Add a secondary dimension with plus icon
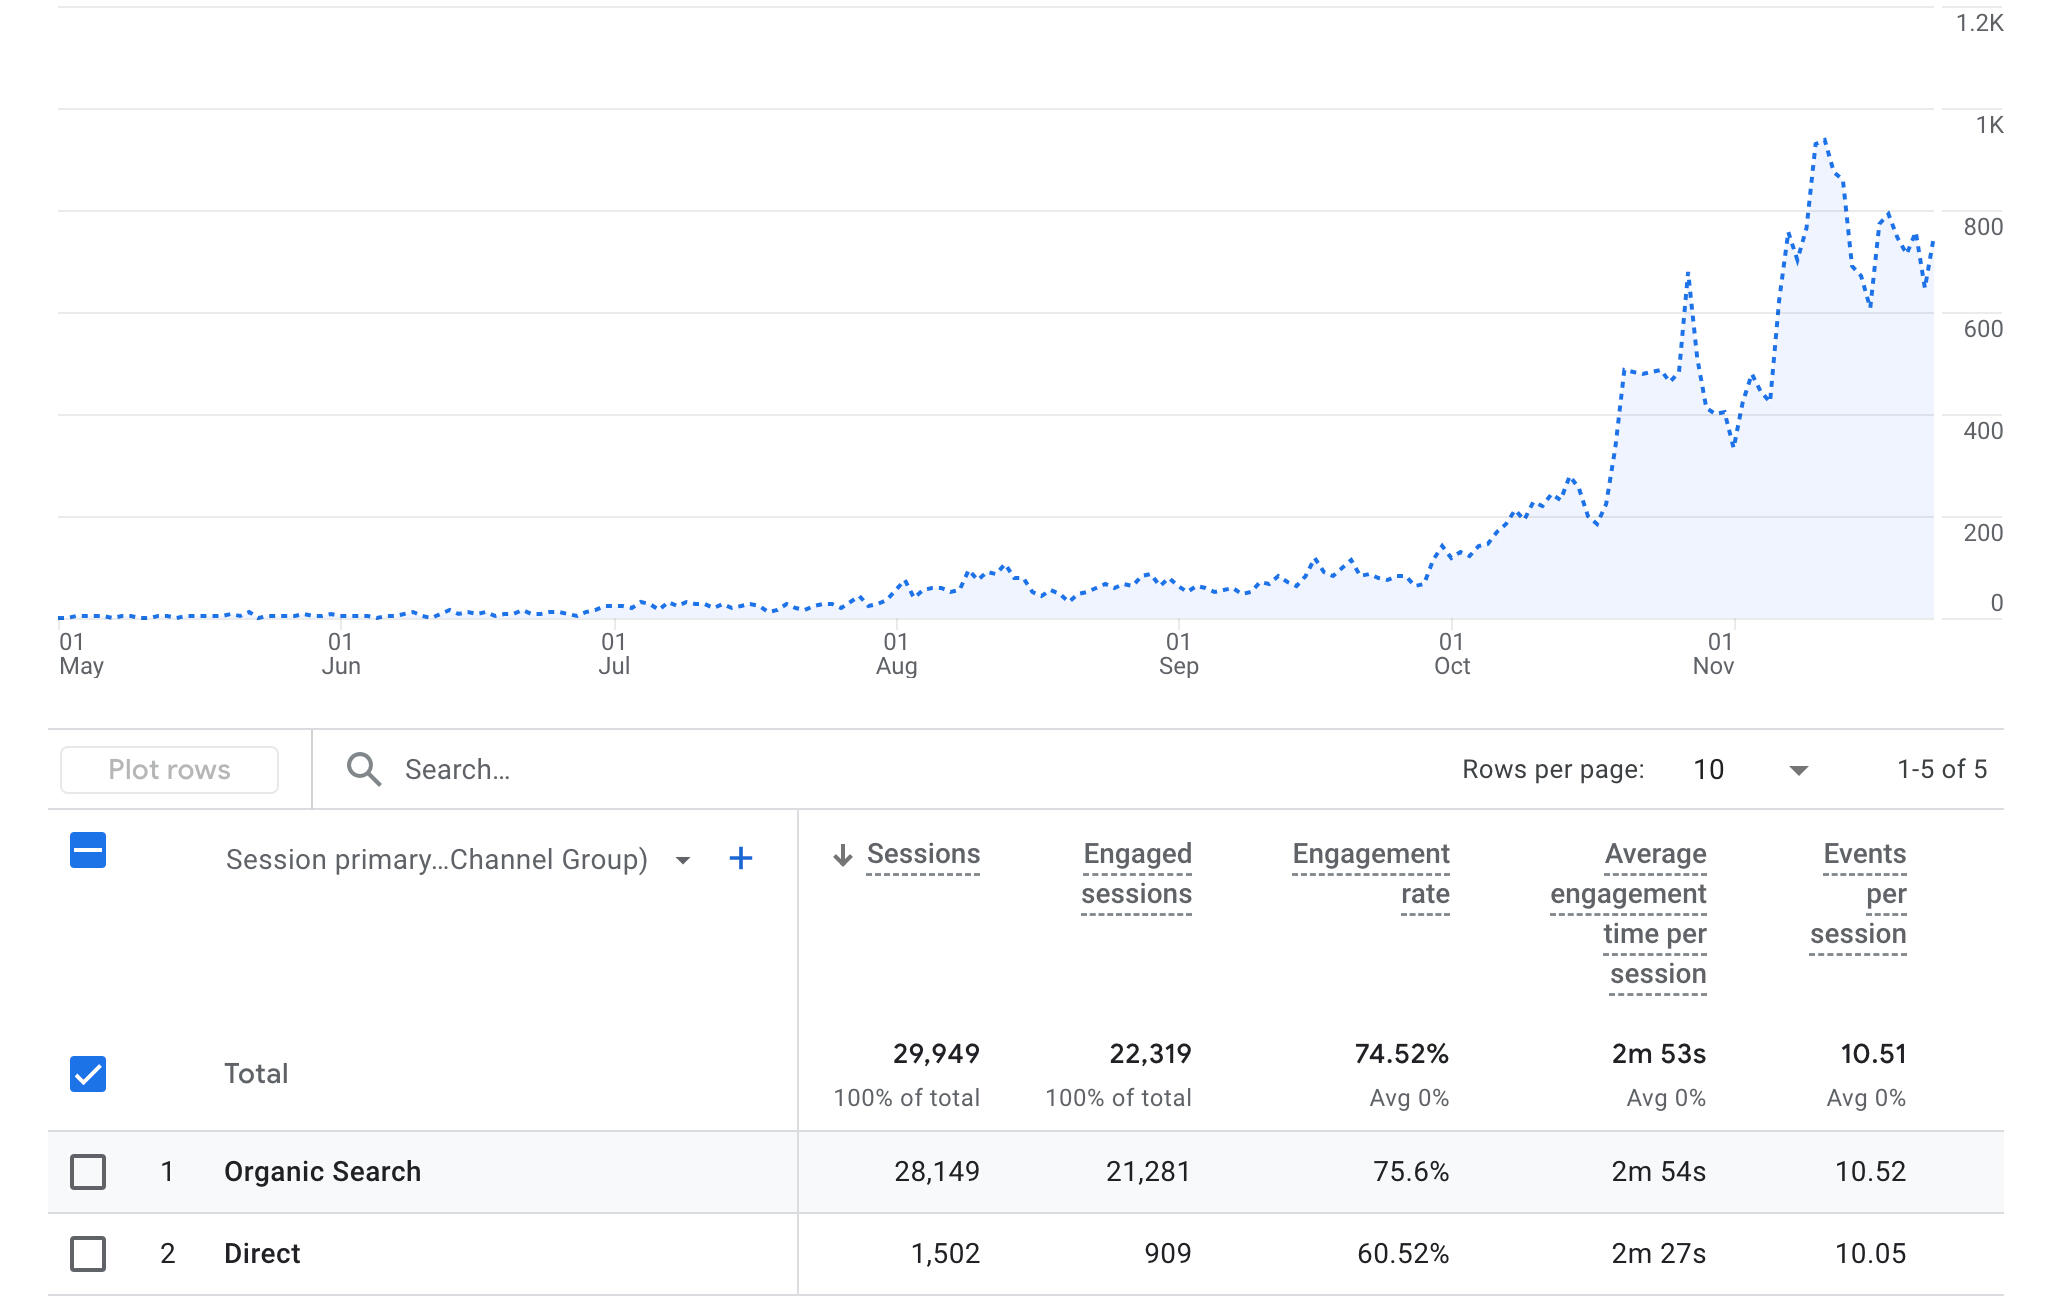This screenshot has height=1296, width=2064. (x=740, y=859)
